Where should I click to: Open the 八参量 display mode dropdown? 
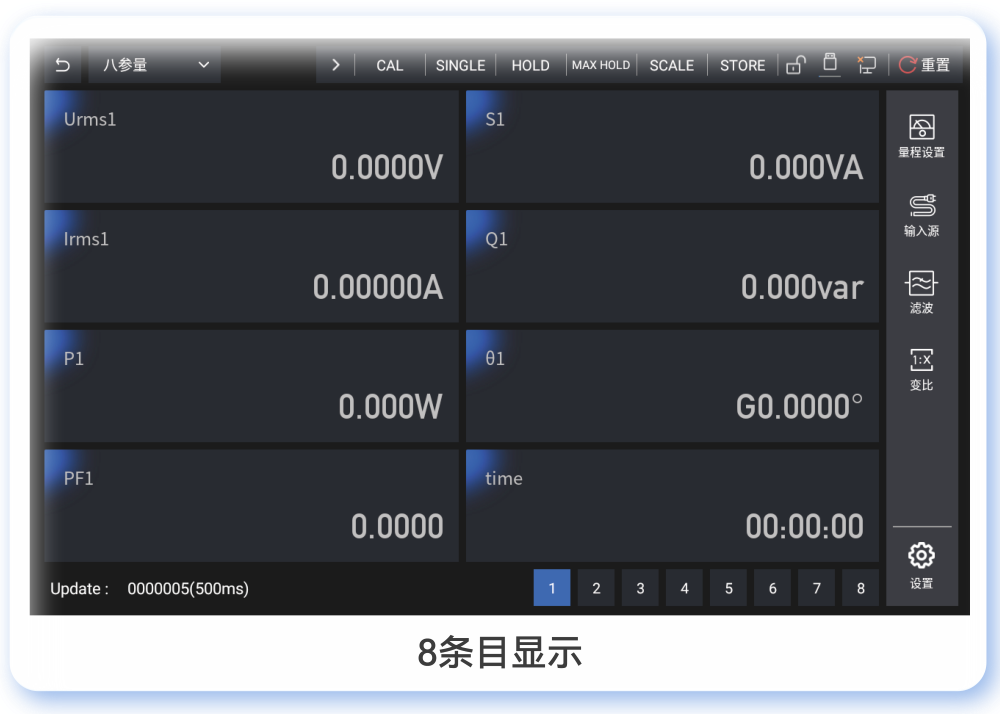tap(155, 65)
